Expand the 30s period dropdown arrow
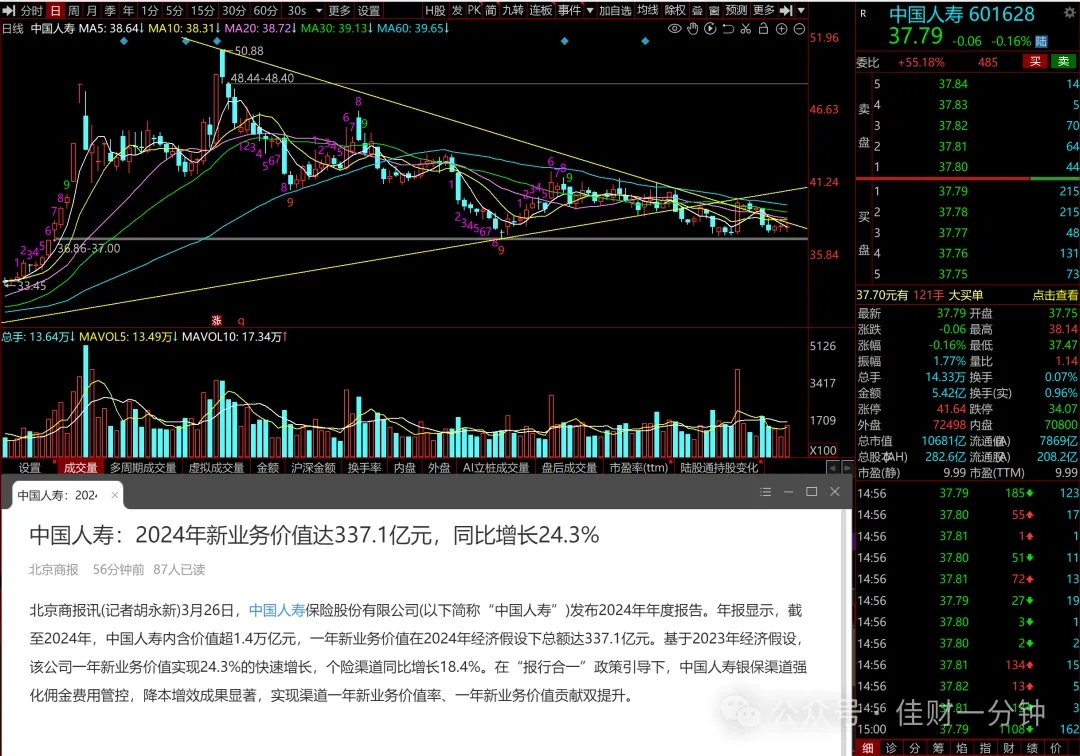1080x756 pixels. pos(319,10)
